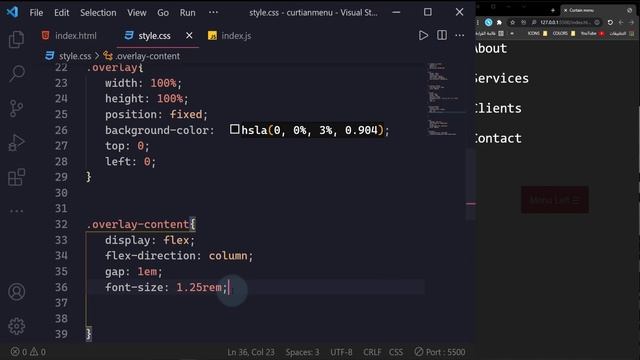Reload the page in the browser
Viewport: 640px width, 360px height.
610,22
